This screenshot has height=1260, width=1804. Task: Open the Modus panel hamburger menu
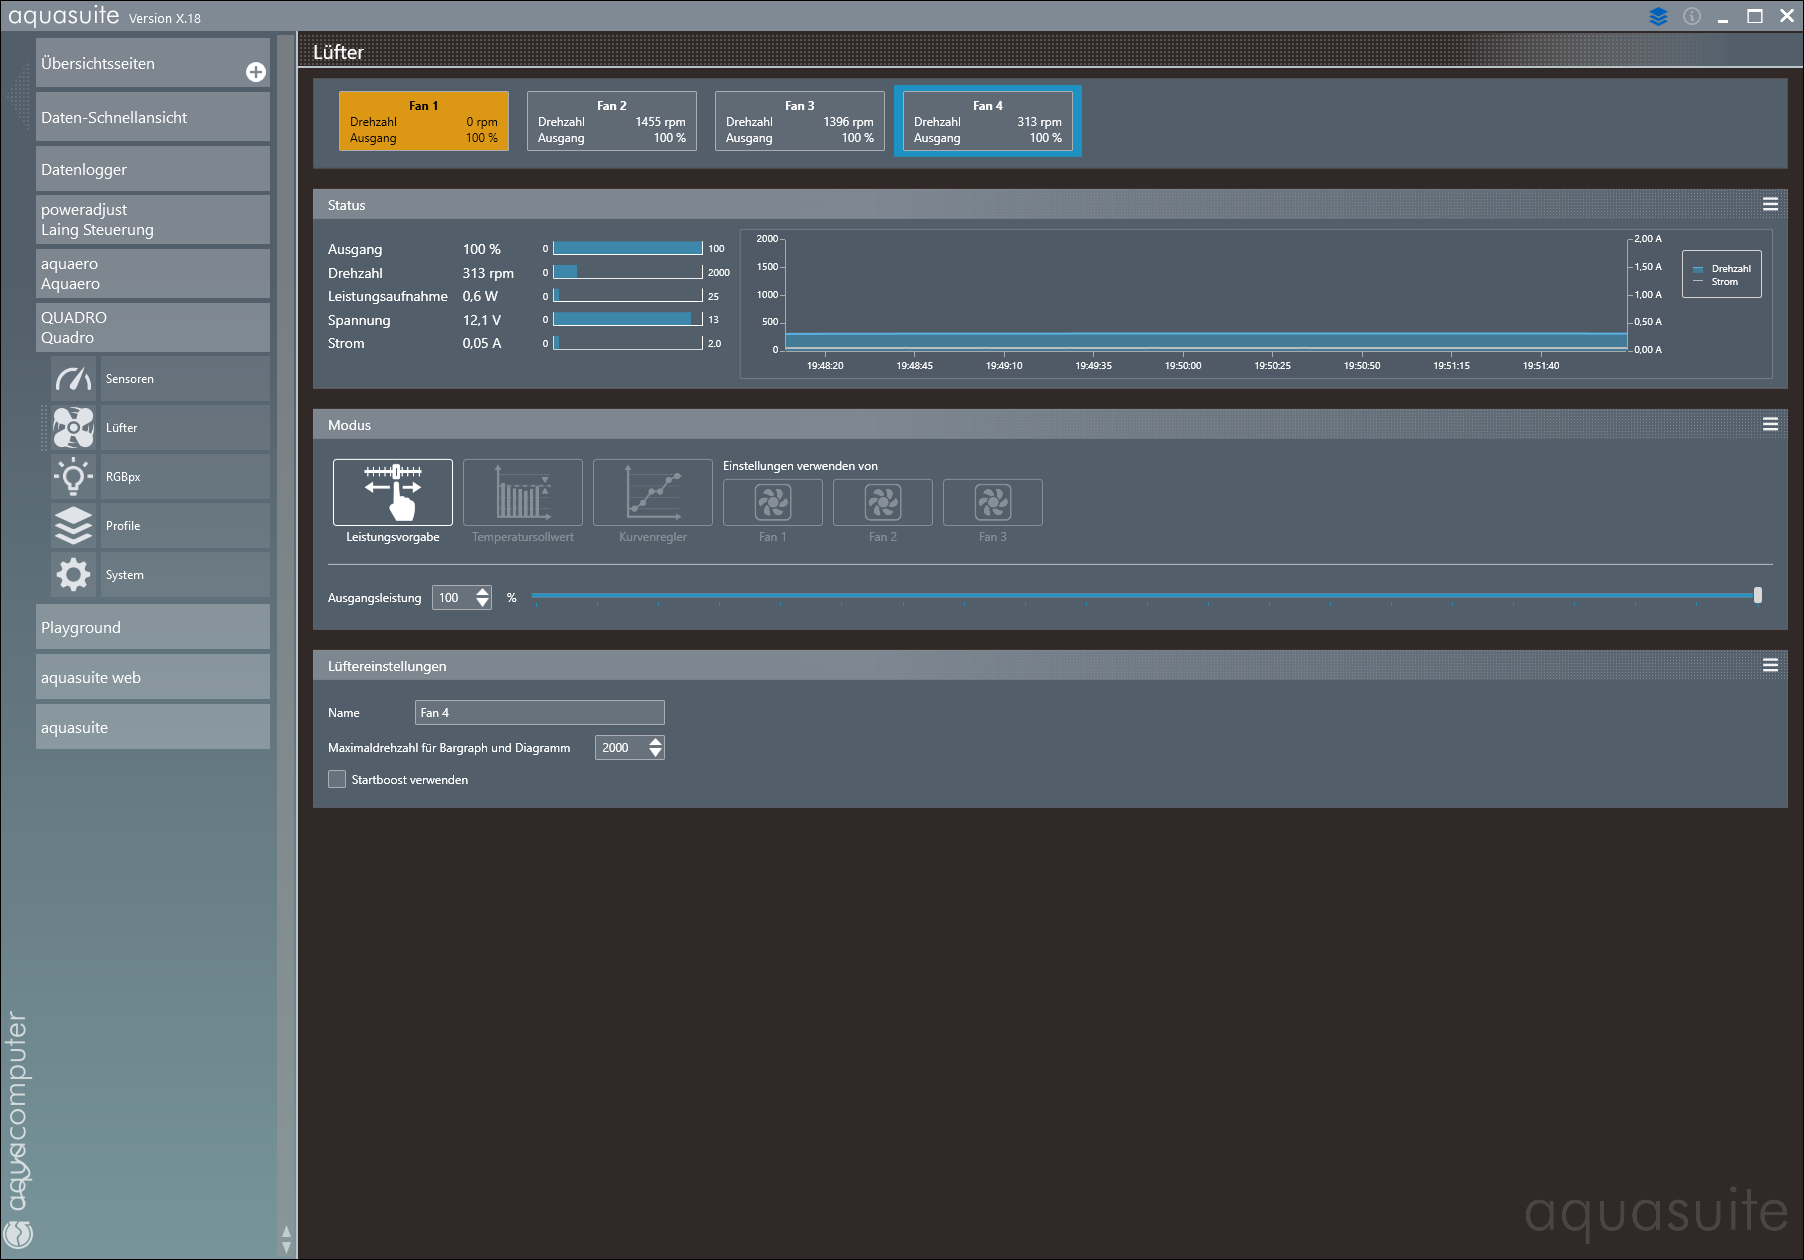[x=1769, y=425]
